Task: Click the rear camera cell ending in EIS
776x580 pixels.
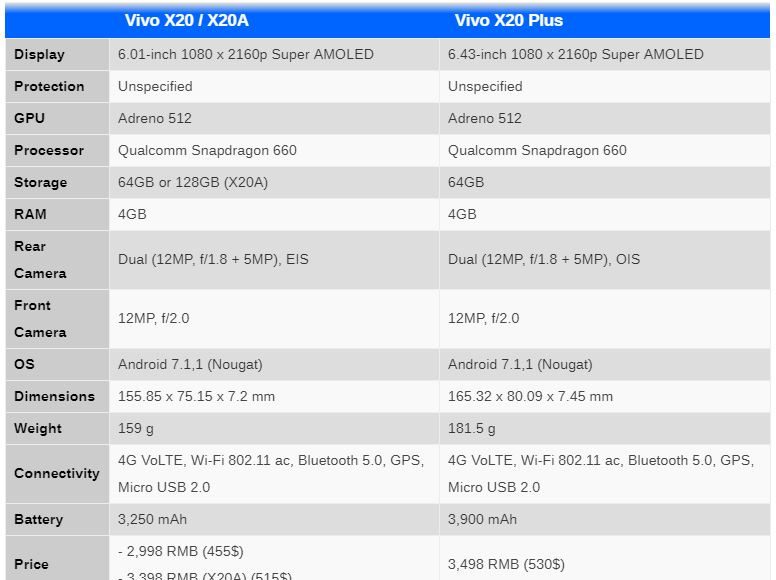Action: coord(213,260)
